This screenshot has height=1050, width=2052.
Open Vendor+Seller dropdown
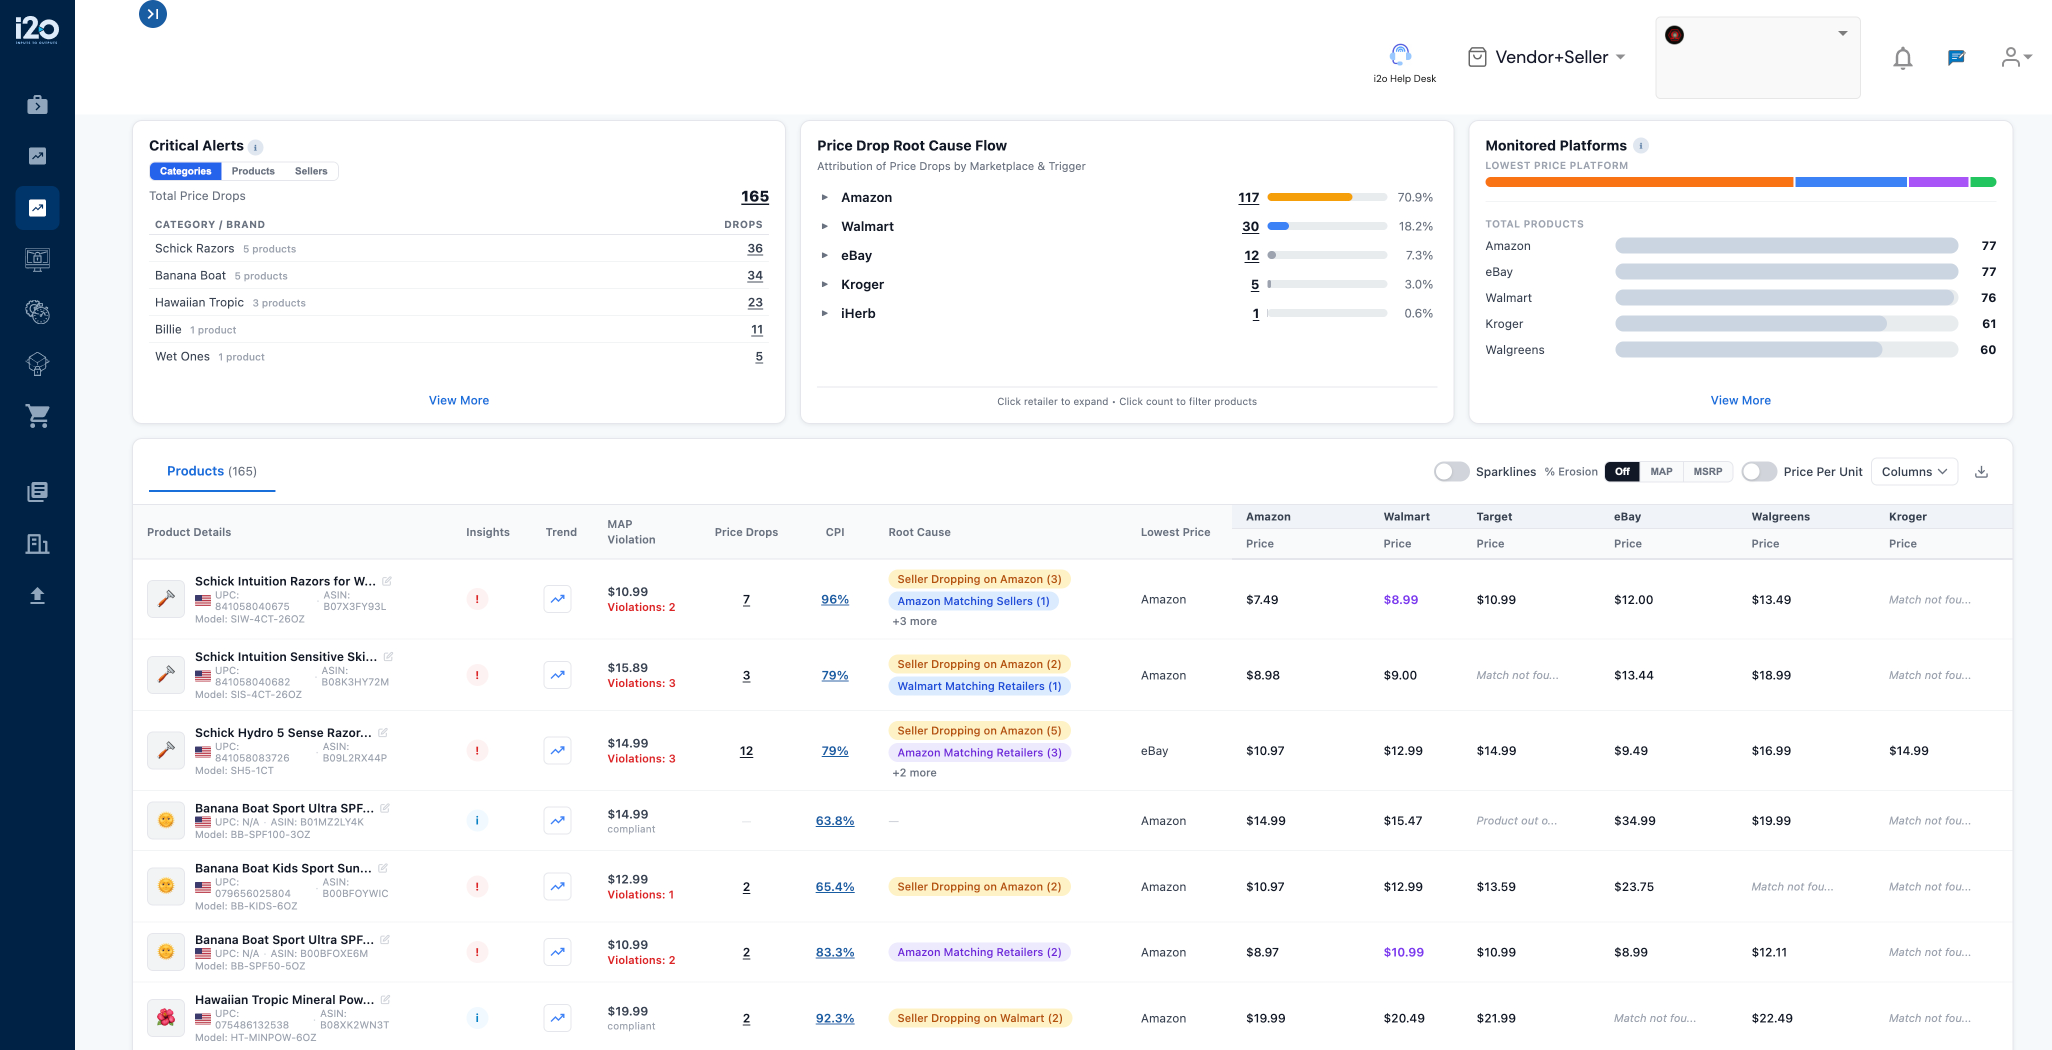pos(1547,57)
